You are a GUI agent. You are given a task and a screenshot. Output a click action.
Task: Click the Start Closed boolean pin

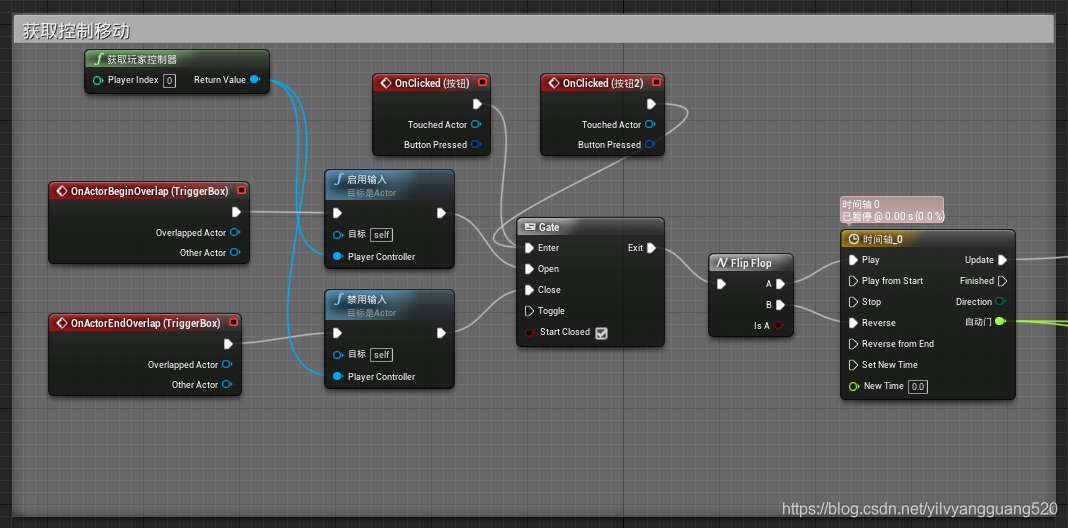tap(529, 332)
